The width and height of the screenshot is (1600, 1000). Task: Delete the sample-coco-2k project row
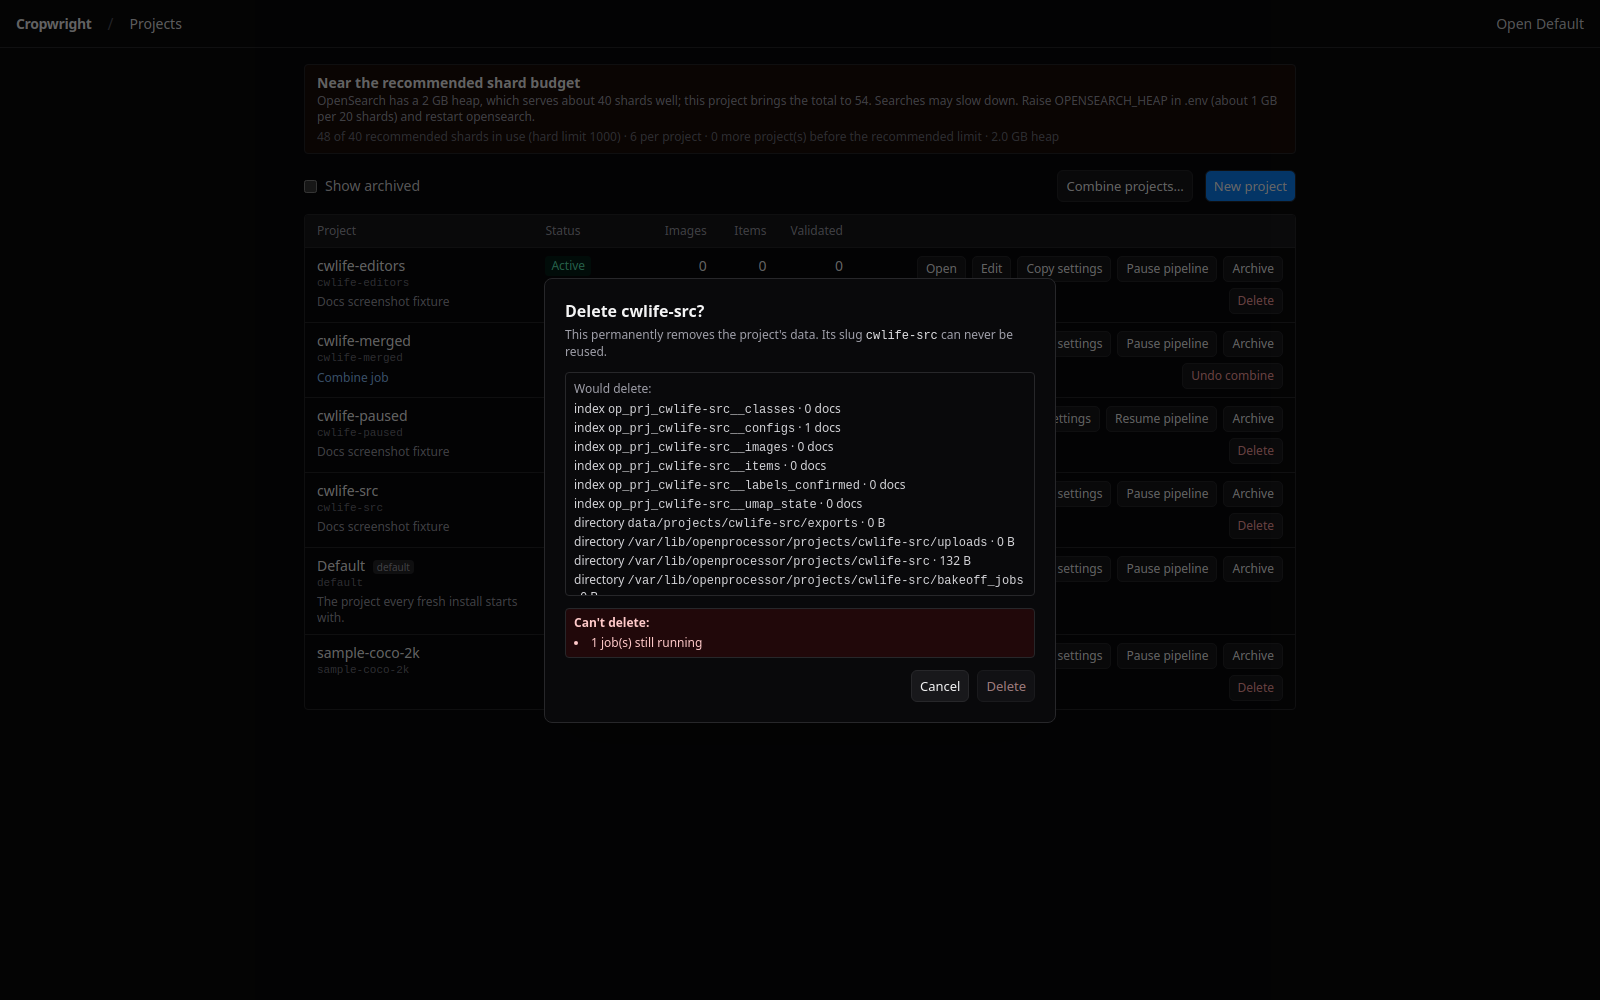tap(1255, 687)
